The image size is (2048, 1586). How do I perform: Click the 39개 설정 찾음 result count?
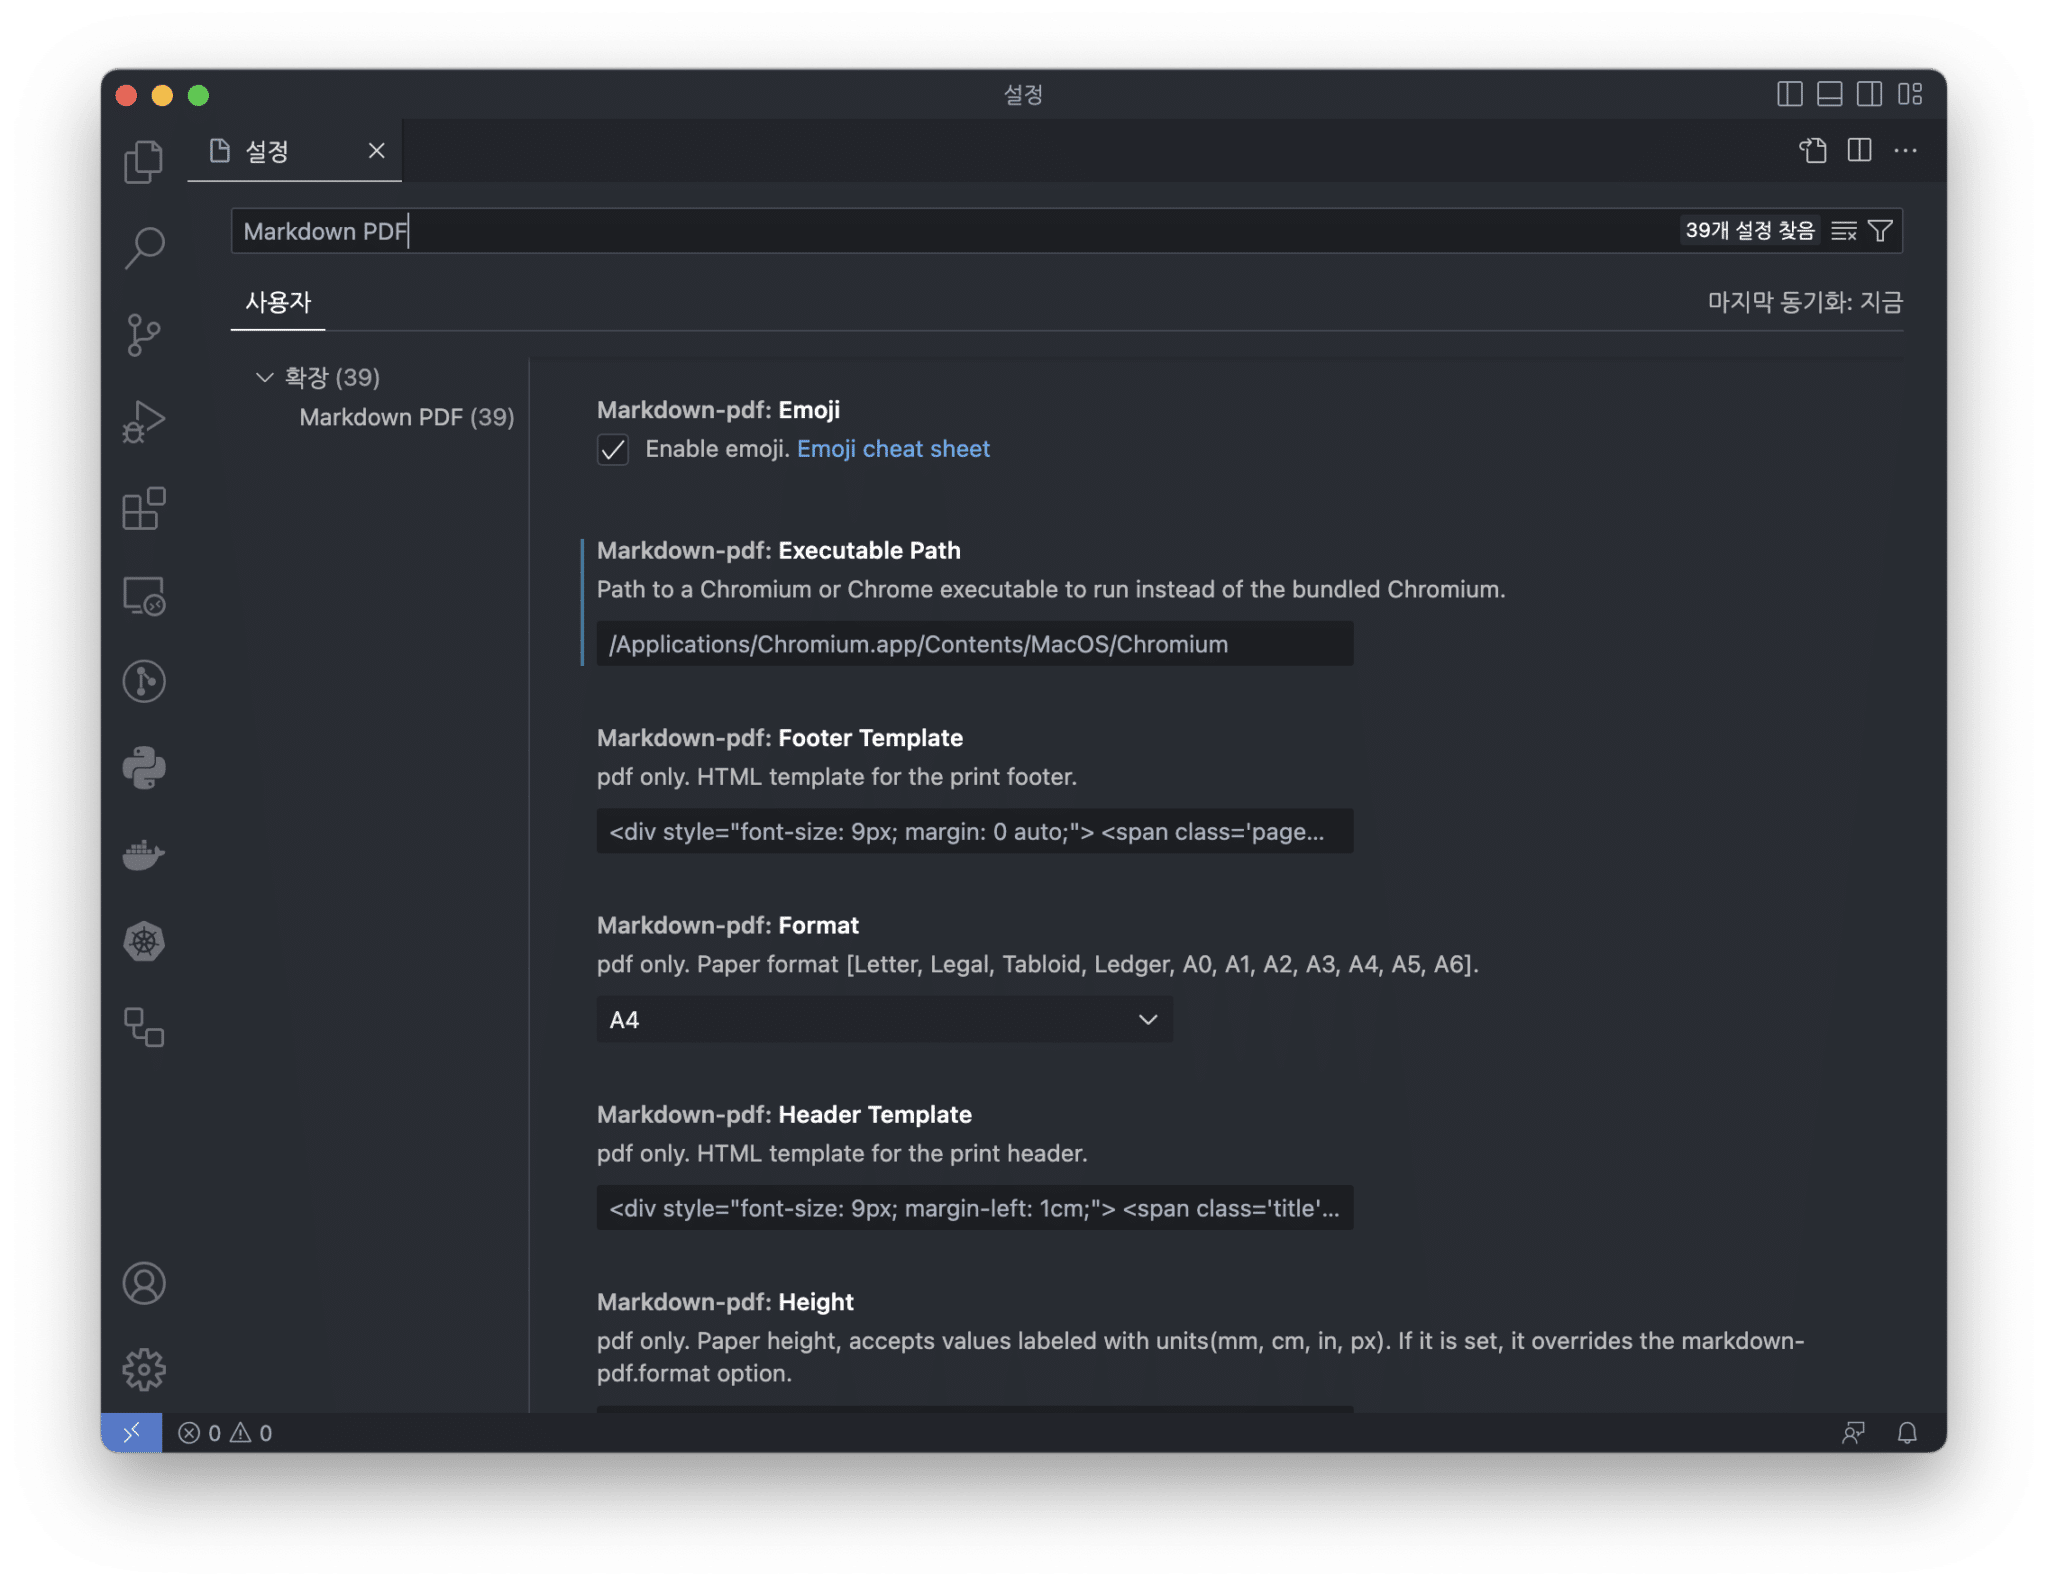click(1749, 231)
